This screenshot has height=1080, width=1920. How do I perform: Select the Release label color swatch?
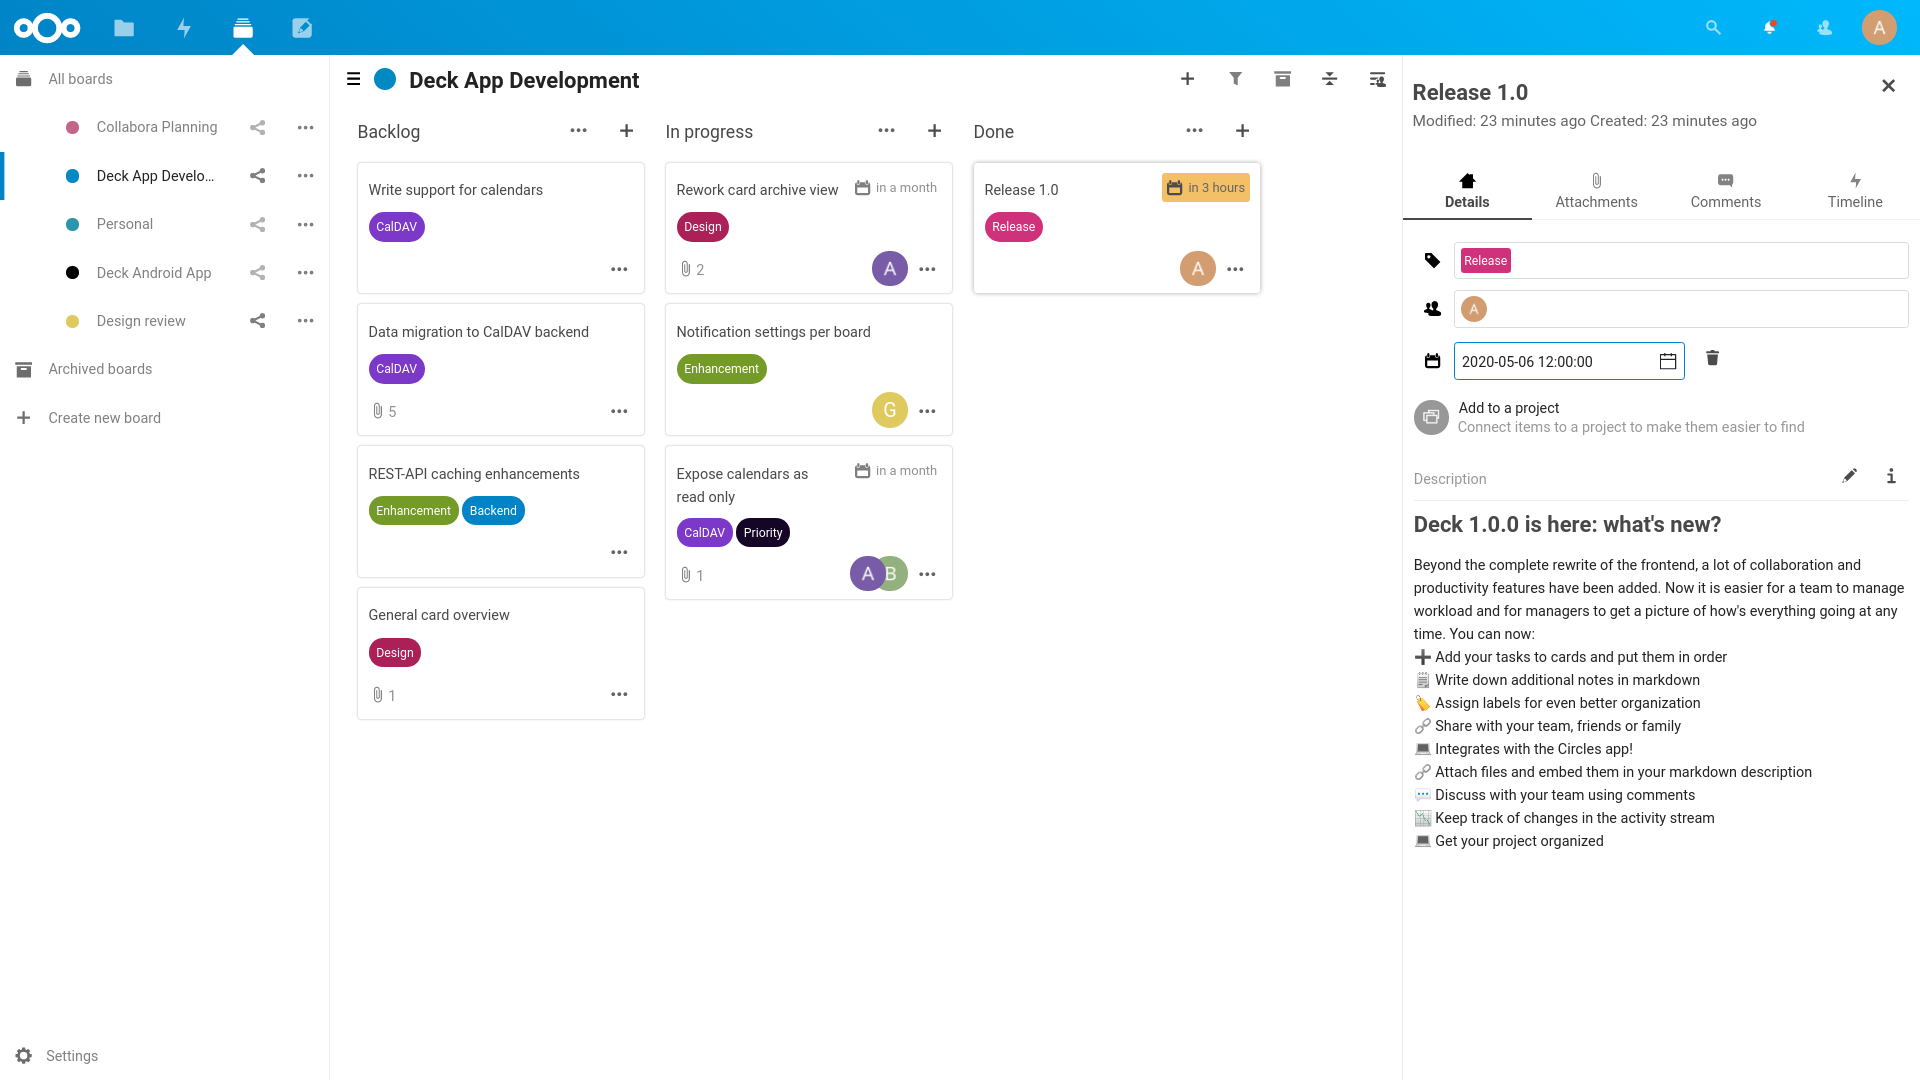[1485, 260]
